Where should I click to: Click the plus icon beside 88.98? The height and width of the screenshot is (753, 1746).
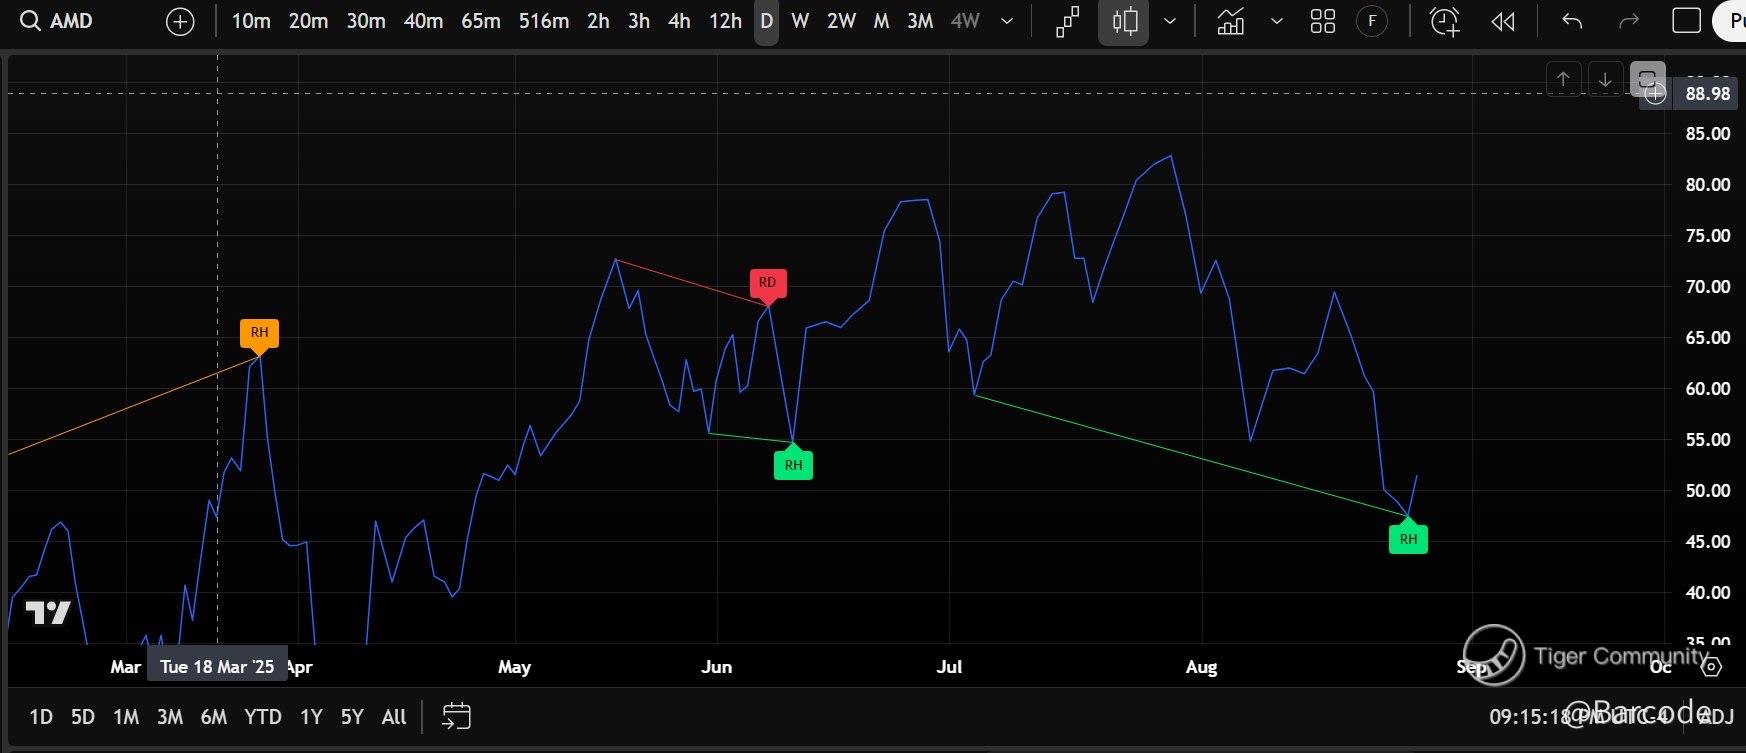point(1656,94)
